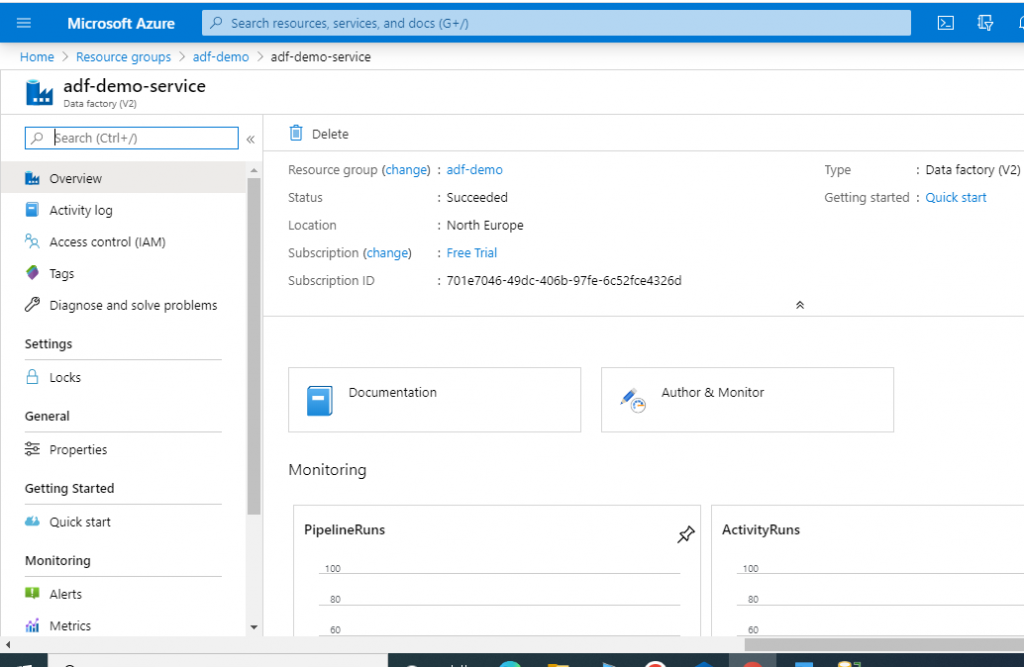Click the magnifier icon in sidebar search
The image size is (1024, 667).
pyautogui.click(x=37, y=138)
